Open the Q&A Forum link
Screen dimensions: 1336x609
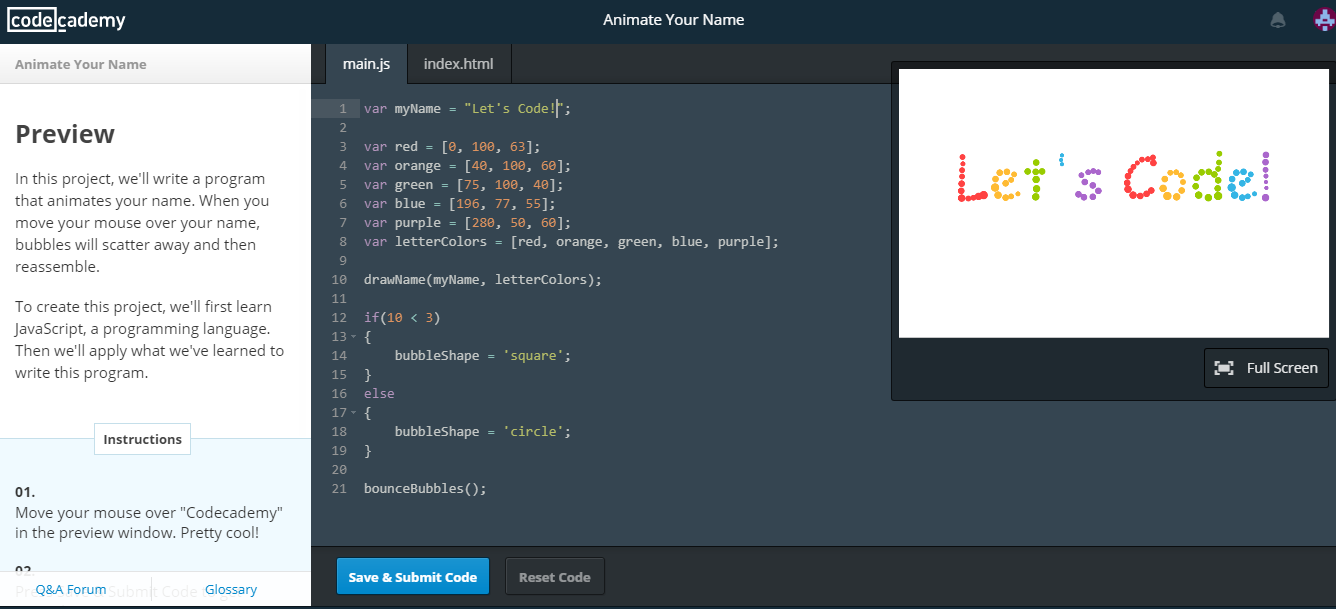pos(70,588)
